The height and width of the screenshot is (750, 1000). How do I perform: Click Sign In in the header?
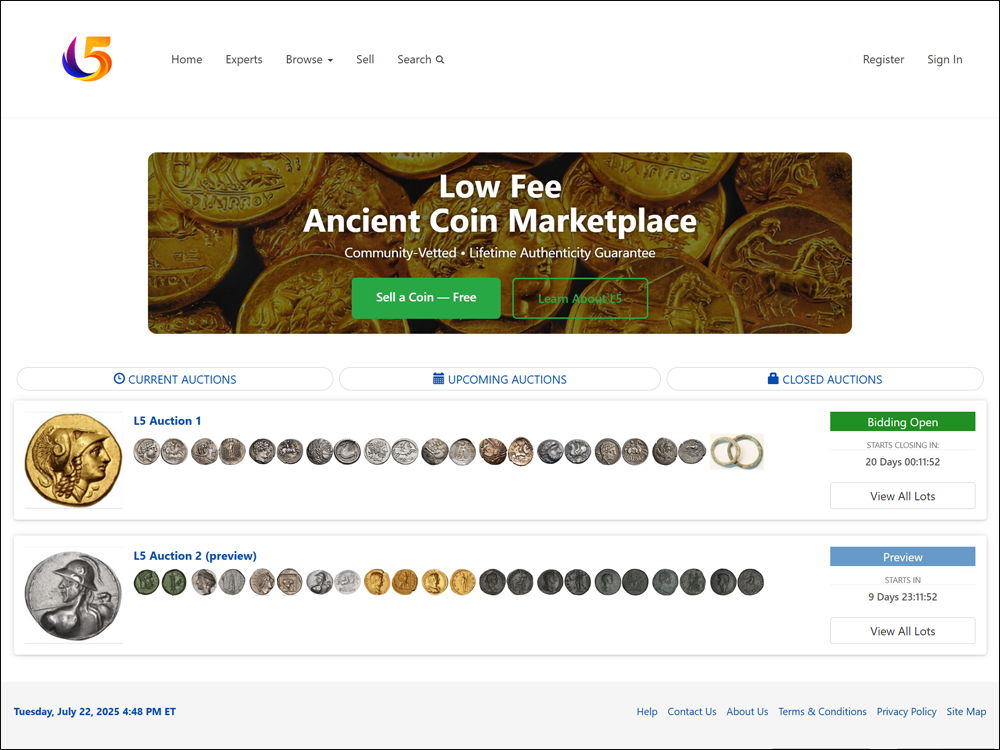[x=944, y=60]
